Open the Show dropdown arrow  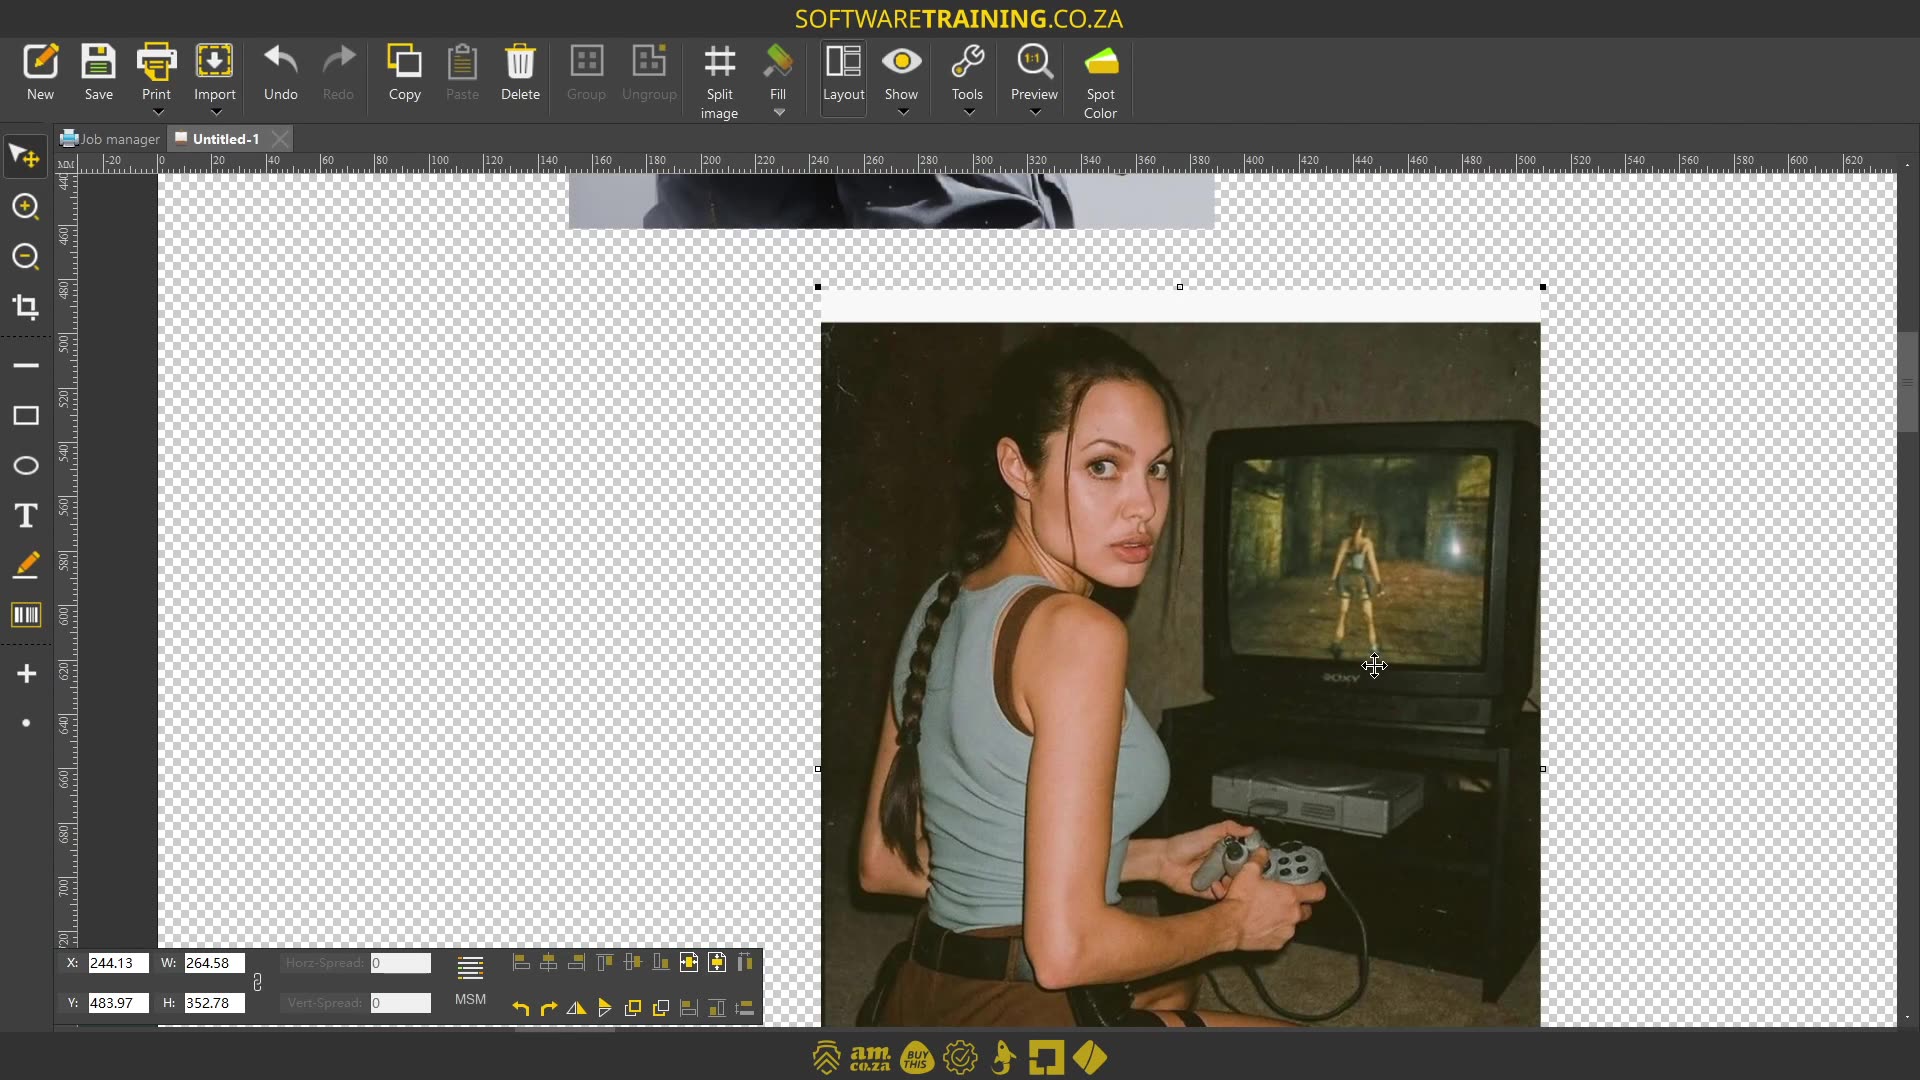[x=902, y=113]
